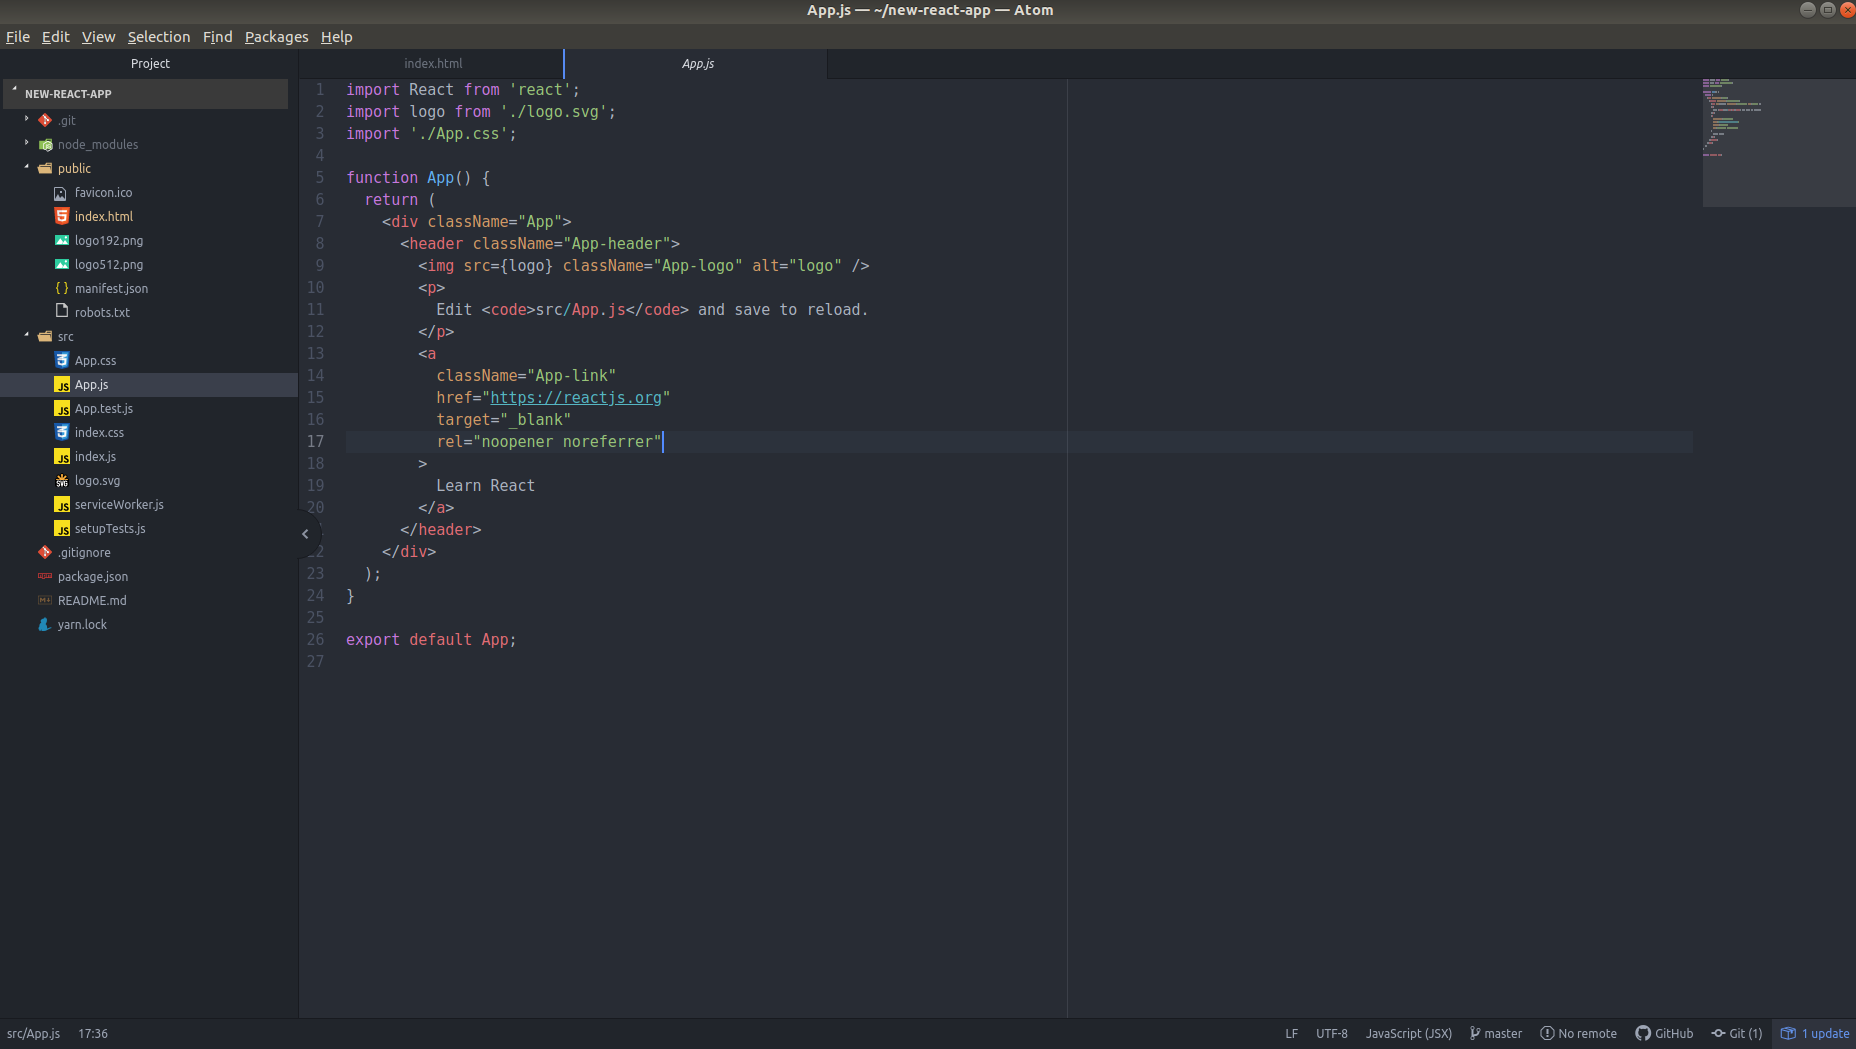
Task: Click line number 5 in the gutter
Action: point(320,177)
